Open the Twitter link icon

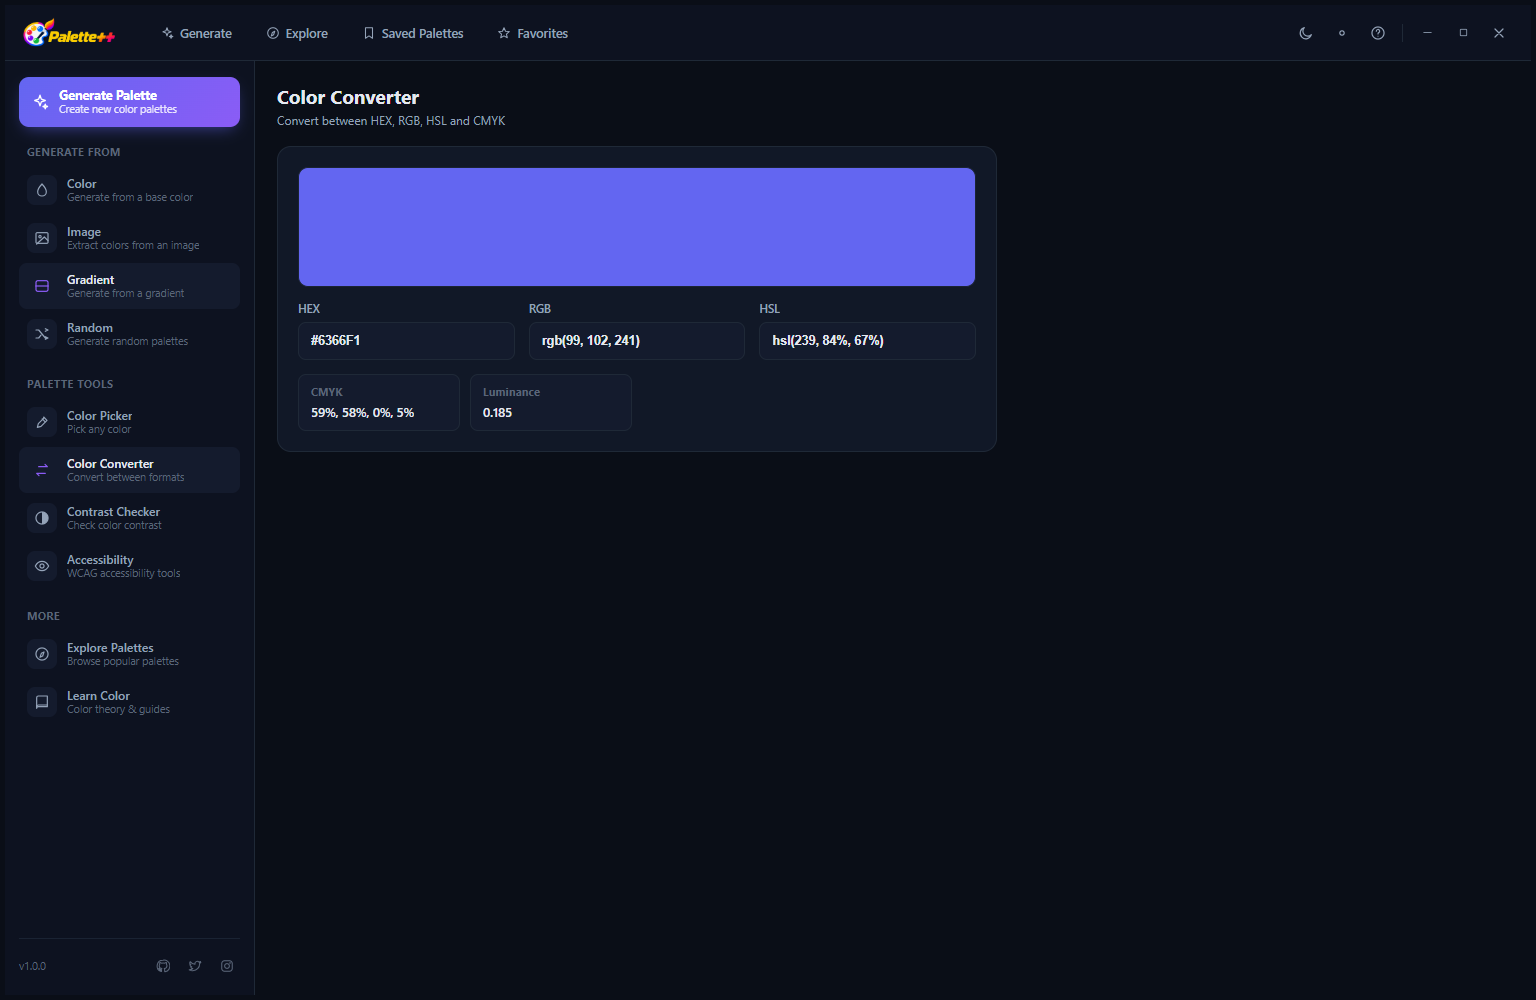coord(195,966)
